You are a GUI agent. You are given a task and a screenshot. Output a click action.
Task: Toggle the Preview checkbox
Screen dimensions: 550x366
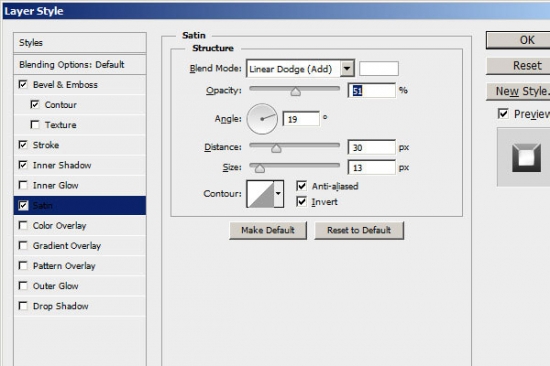pyautogui.click(x=503, y=114)
